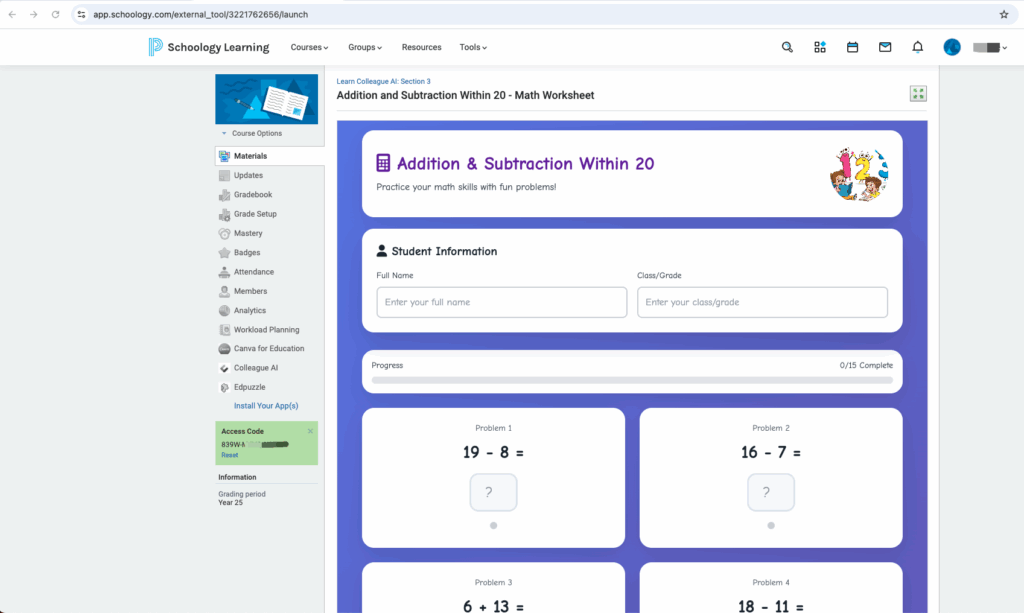Click the Install Your App(s) link
Screen dimensions: 1024x613
click(x=266, y=406)
